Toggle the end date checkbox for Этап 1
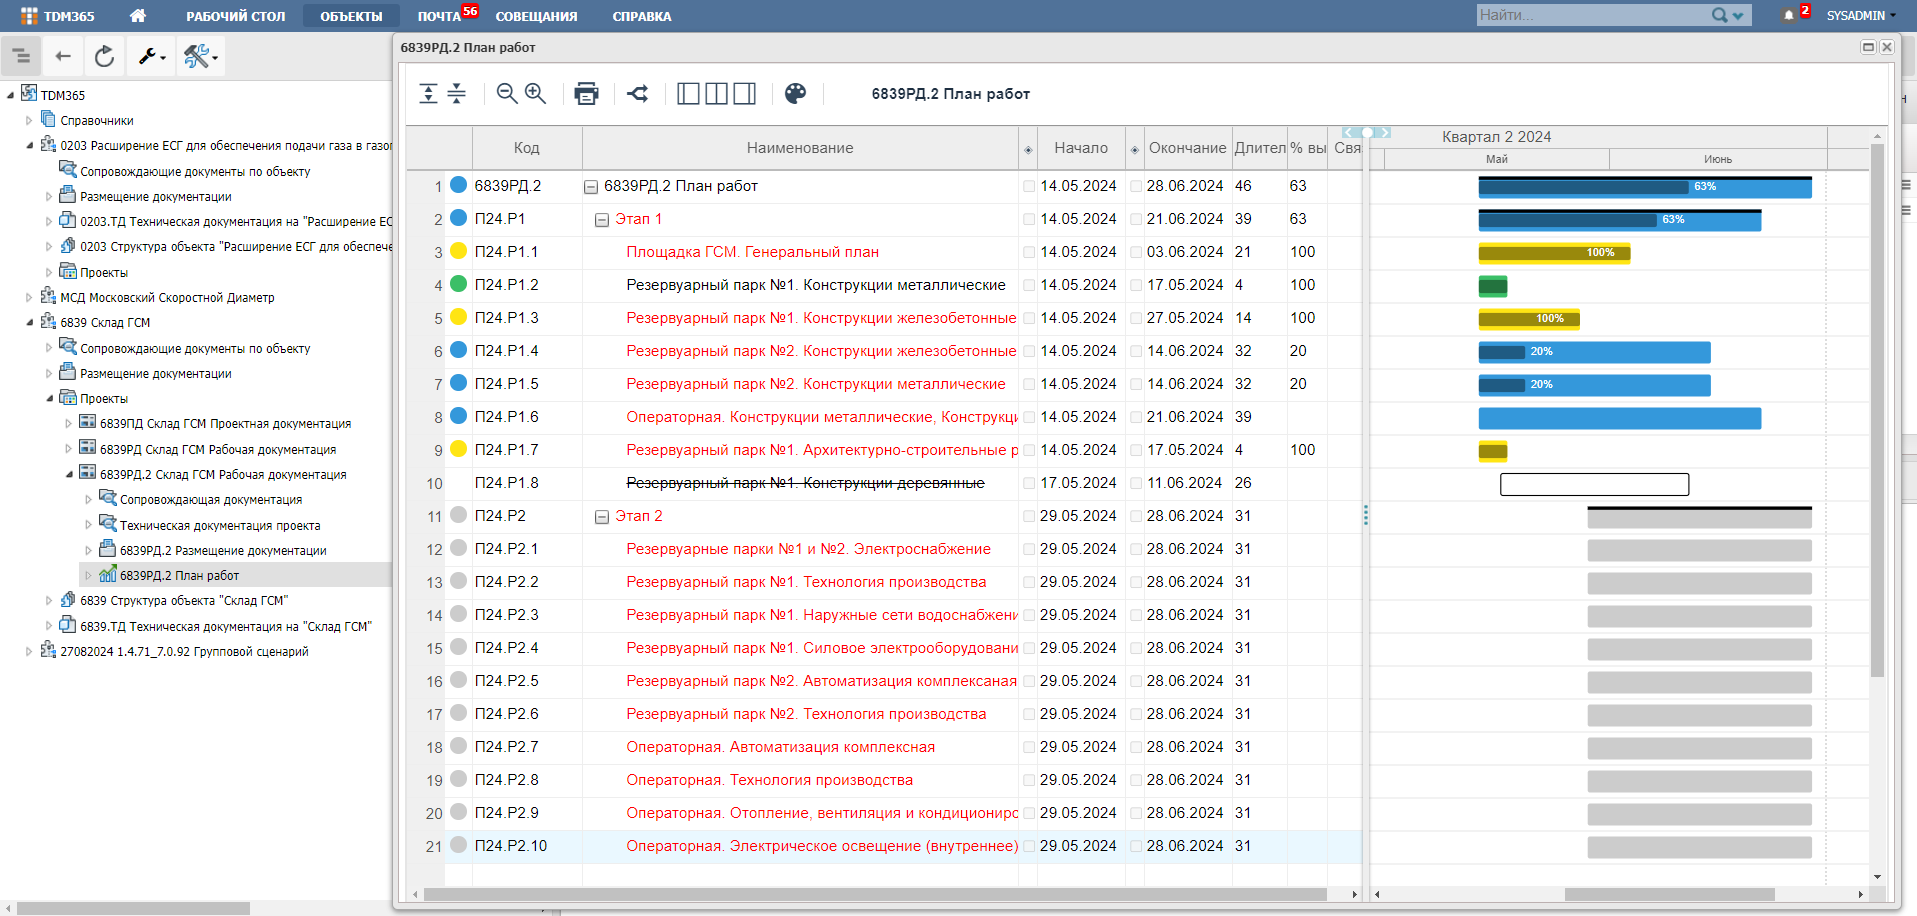 click(x=1136, y=219)
